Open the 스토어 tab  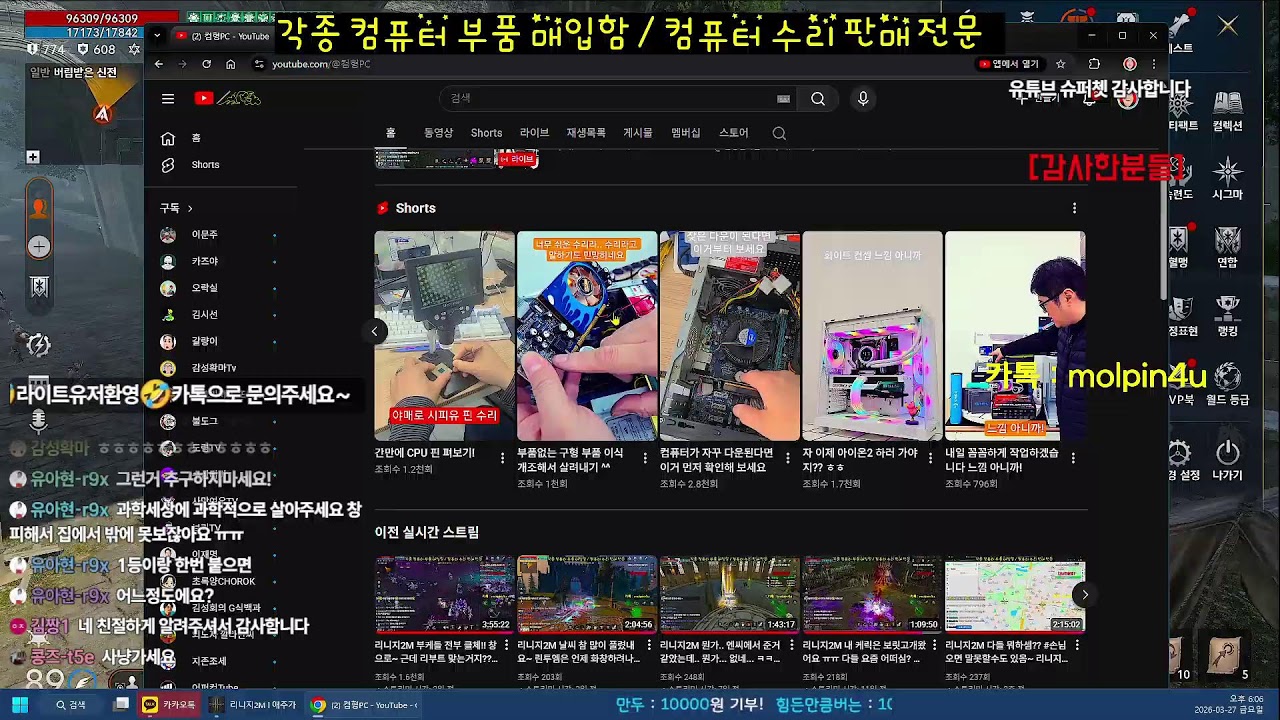click(x=733, y=133)
